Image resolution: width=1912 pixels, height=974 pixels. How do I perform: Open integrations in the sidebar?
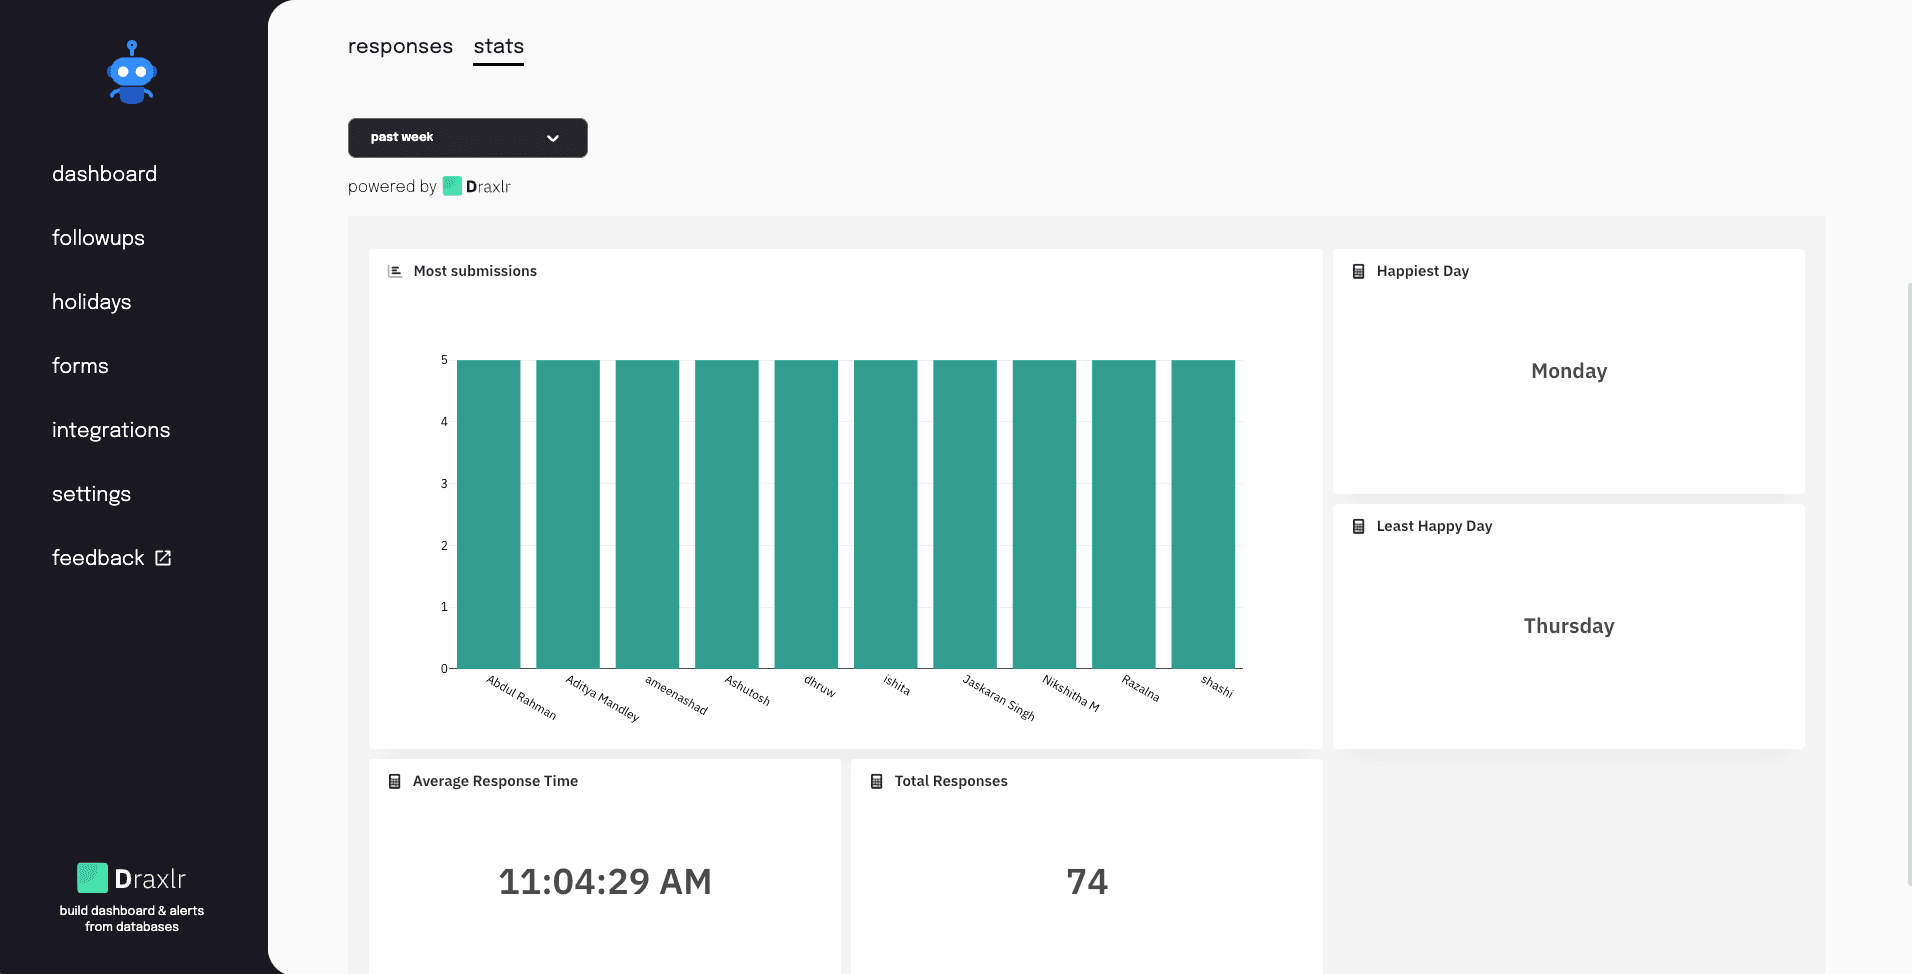[x=111, y=430]
